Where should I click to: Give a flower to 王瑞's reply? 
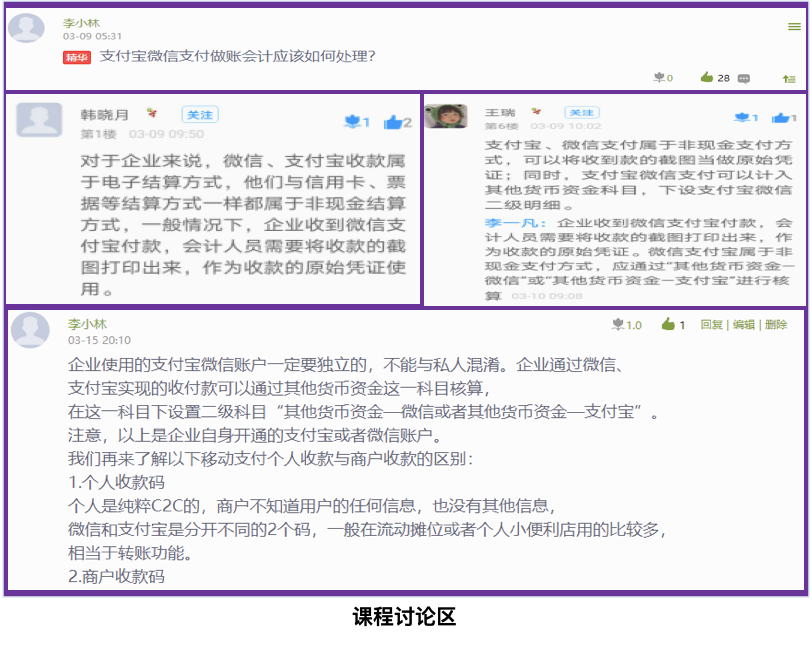coord(742,118)
